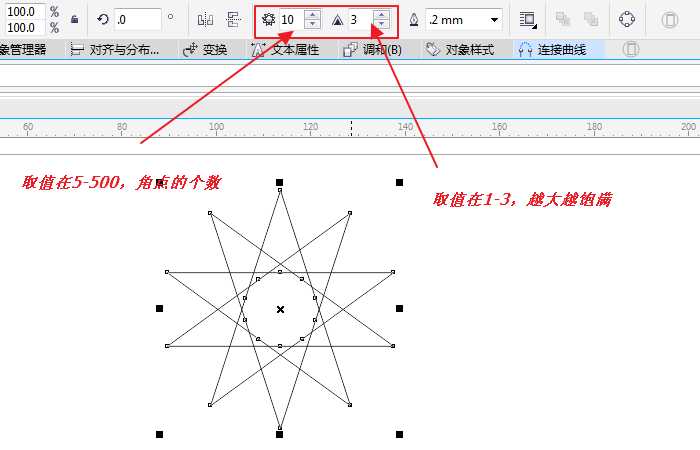
Task: Mirror the star horizontally
Action: point(205,20)
